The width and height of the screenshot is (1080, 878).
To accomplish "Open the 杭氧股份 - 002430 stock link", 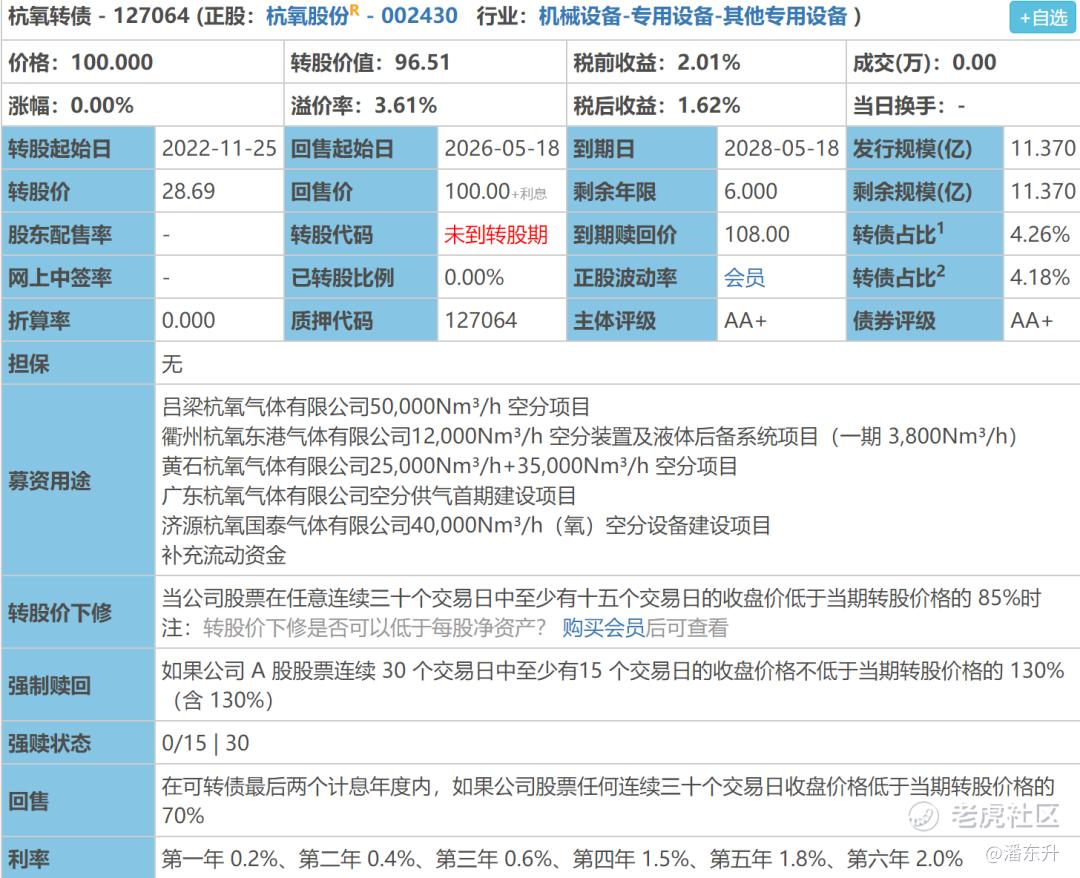I will pos(362,16).
